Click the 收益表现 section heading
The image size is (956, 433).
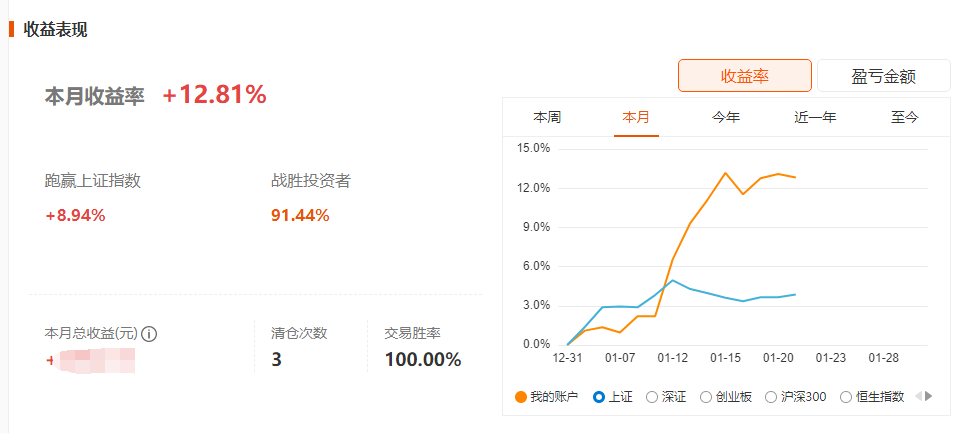[x=55, y=30]
